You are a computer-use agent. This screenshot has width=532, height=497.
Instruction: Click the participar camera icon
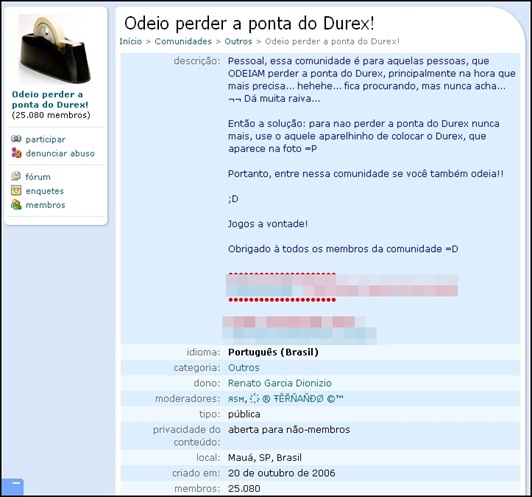tap(16, 139)
